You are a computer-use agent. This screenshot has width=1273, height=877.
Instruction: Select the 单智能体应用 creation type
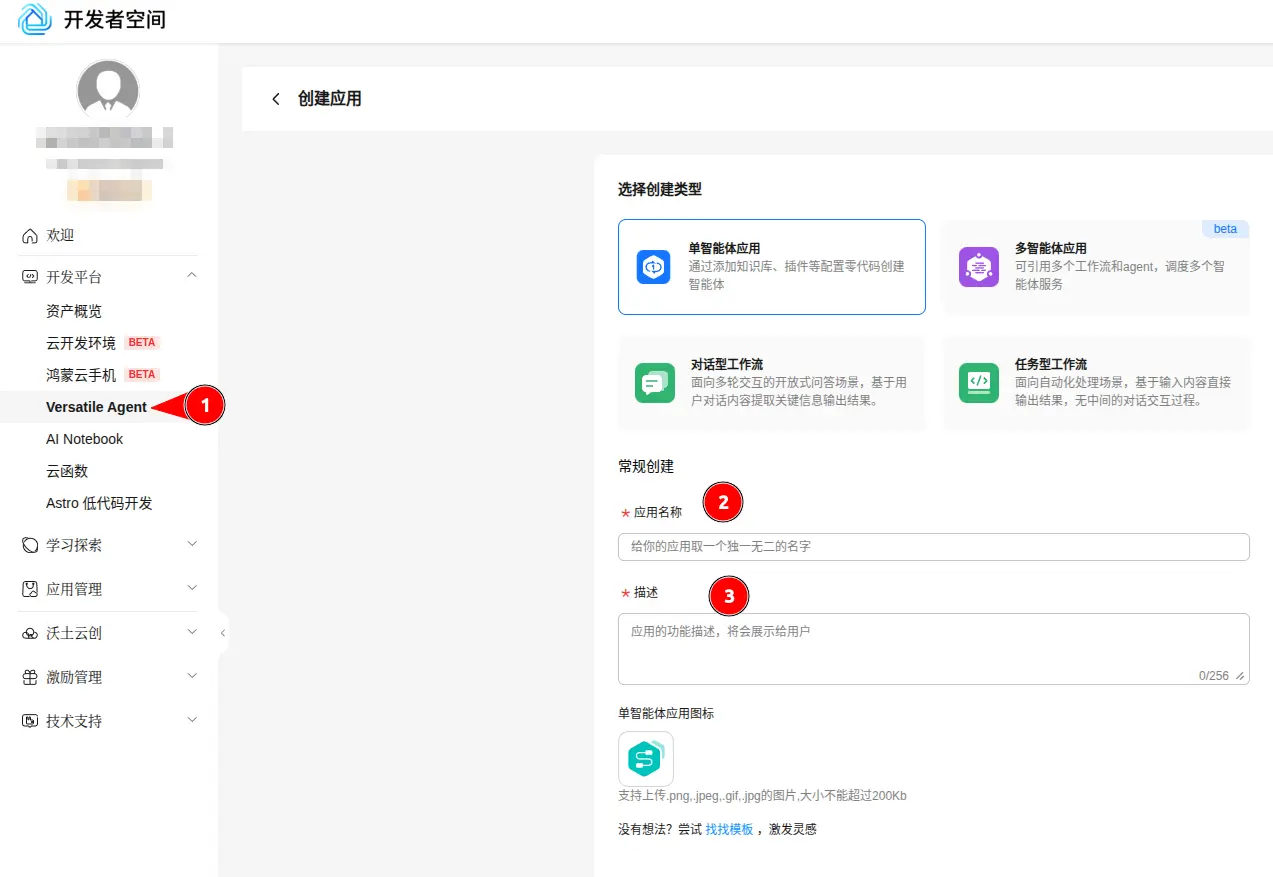click(772, 267)
